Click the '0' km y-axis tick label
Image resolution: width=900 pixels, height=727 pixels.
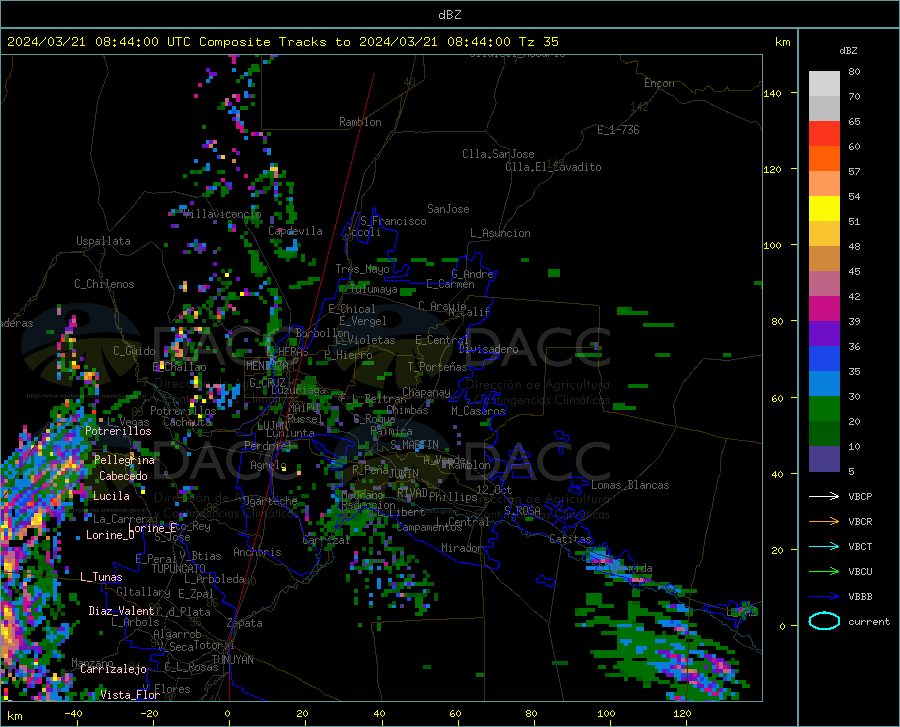coord(782,626)
